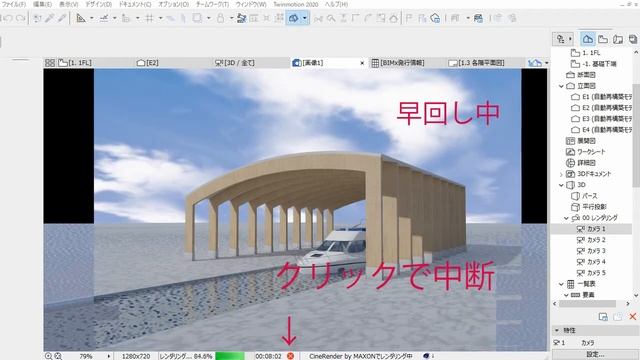Collapse the 00 レンダリング camera path node

pos(567,218)
